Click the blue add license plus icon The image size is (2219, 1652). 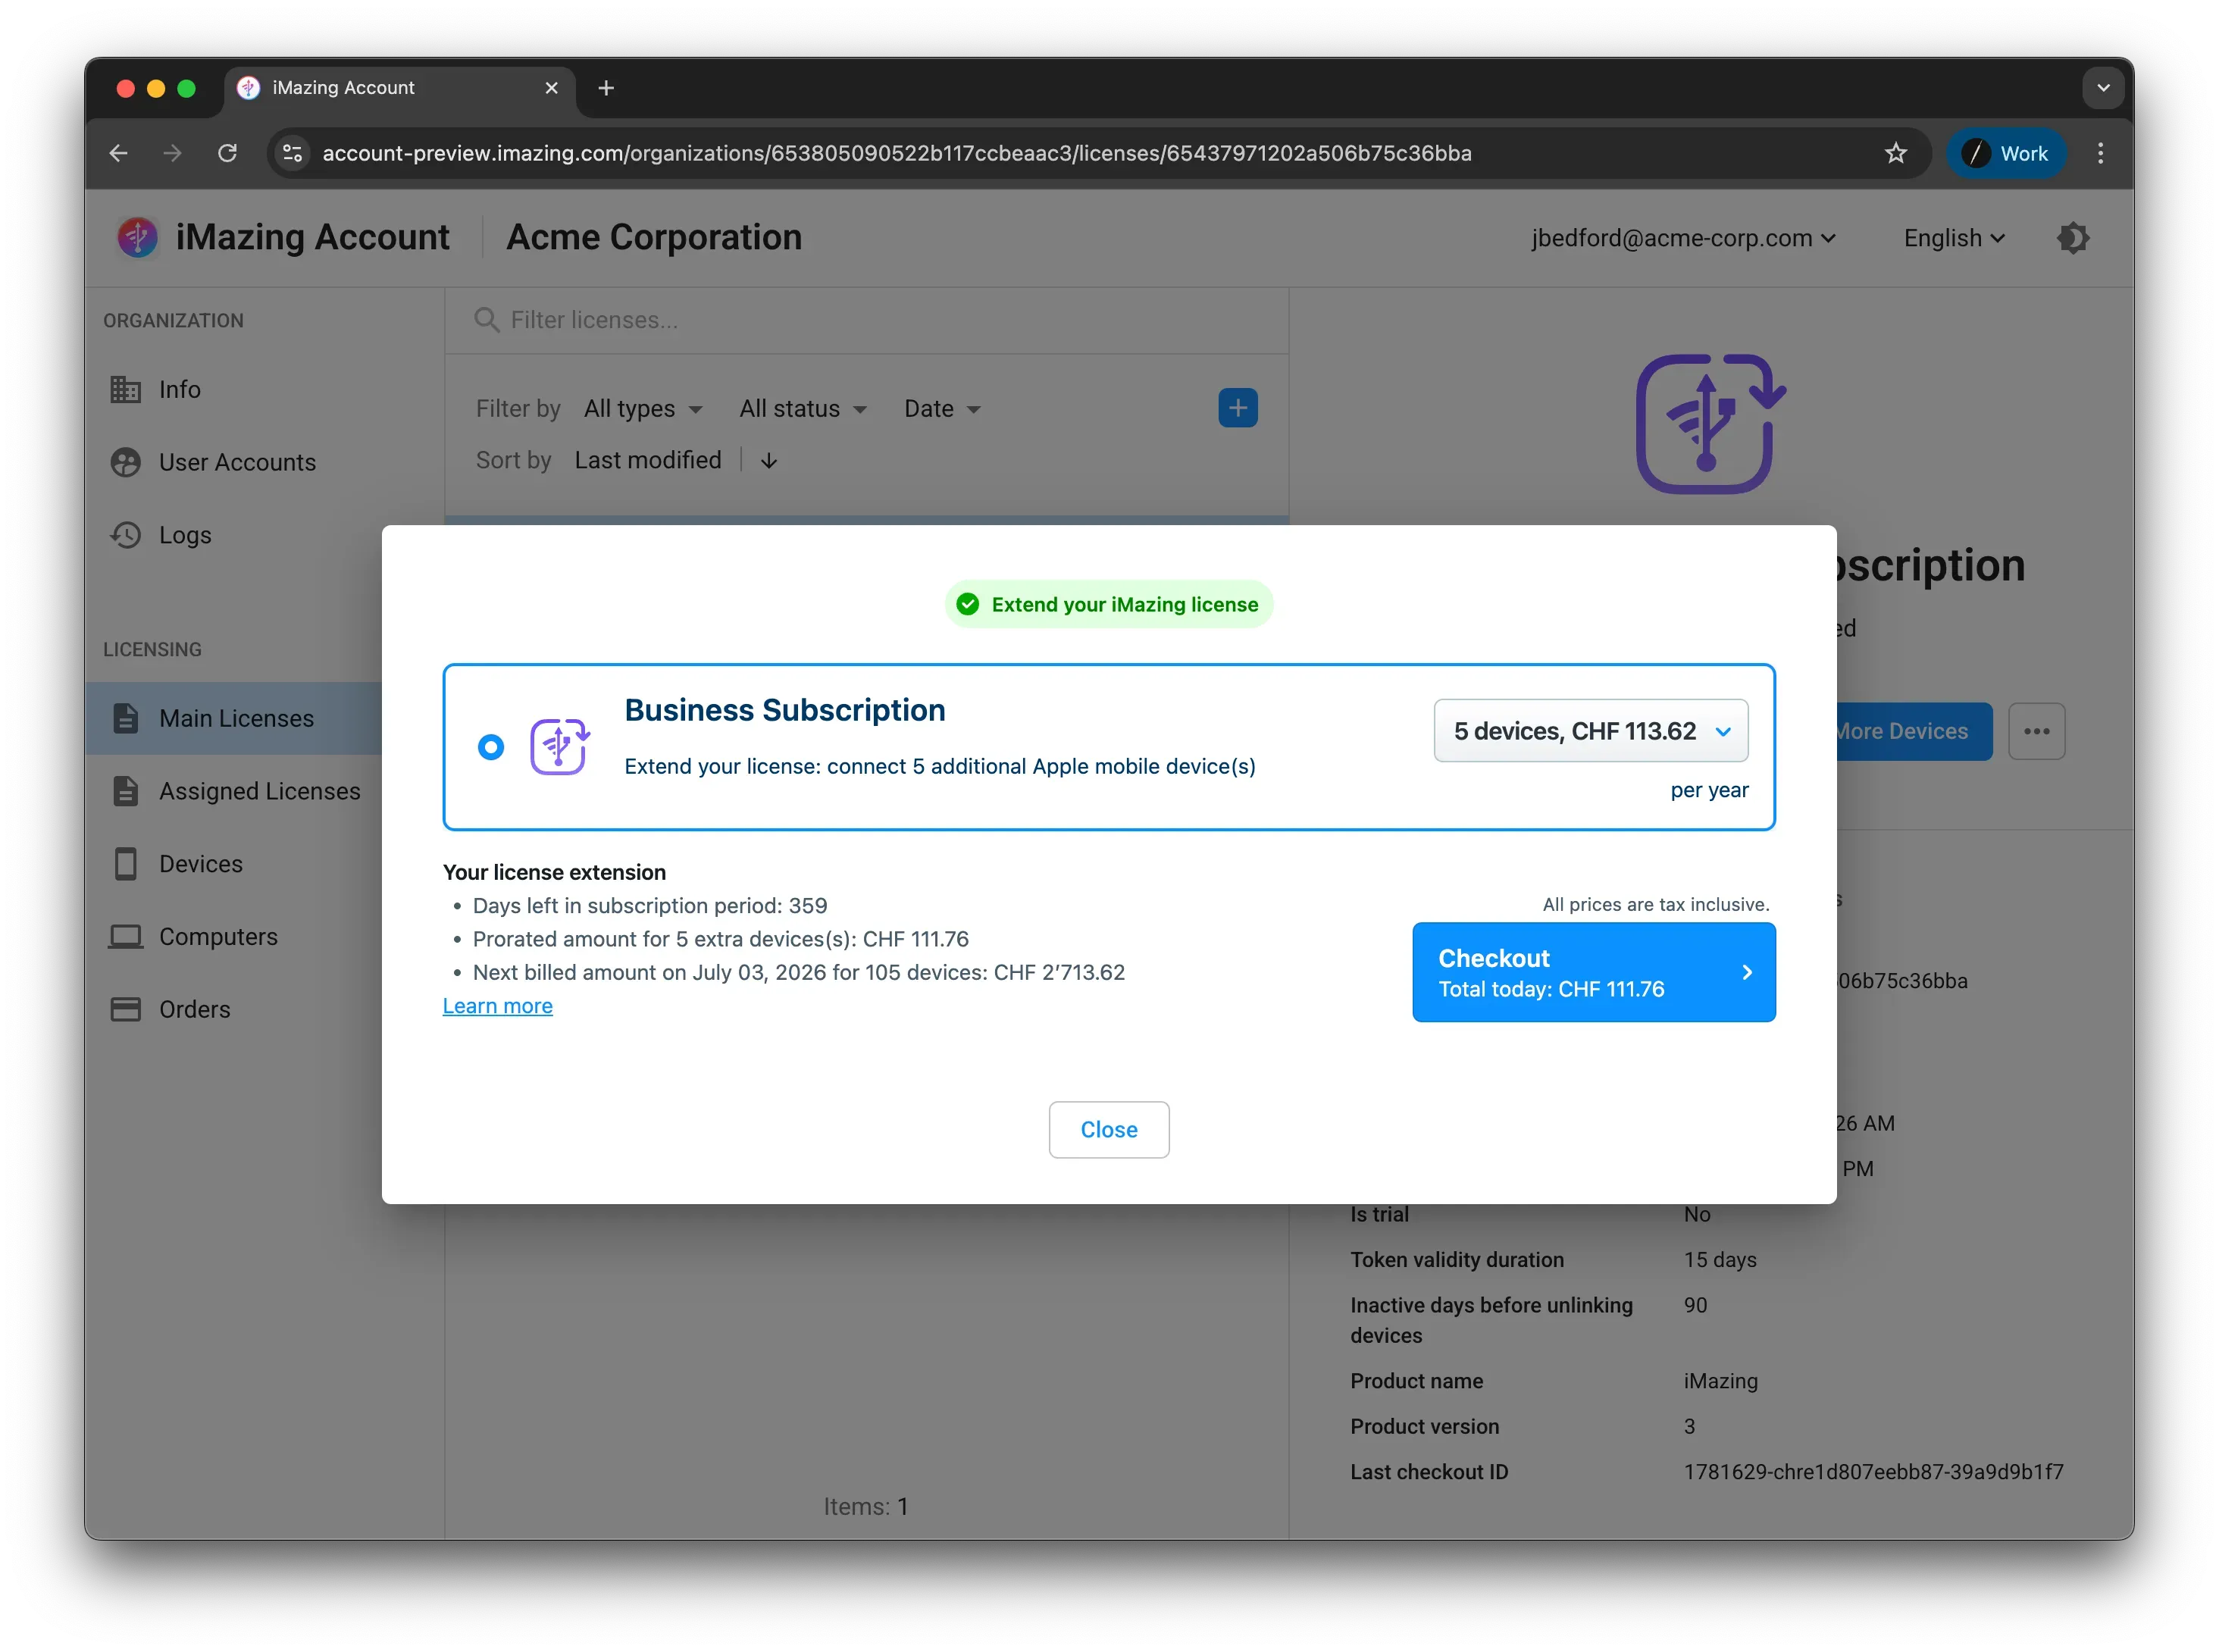(x=1237, y=408)
